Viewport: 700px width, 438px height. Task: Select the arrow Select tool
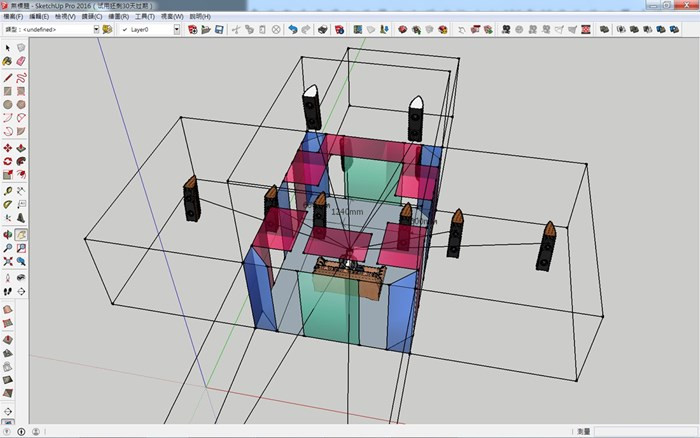point(8,47)
